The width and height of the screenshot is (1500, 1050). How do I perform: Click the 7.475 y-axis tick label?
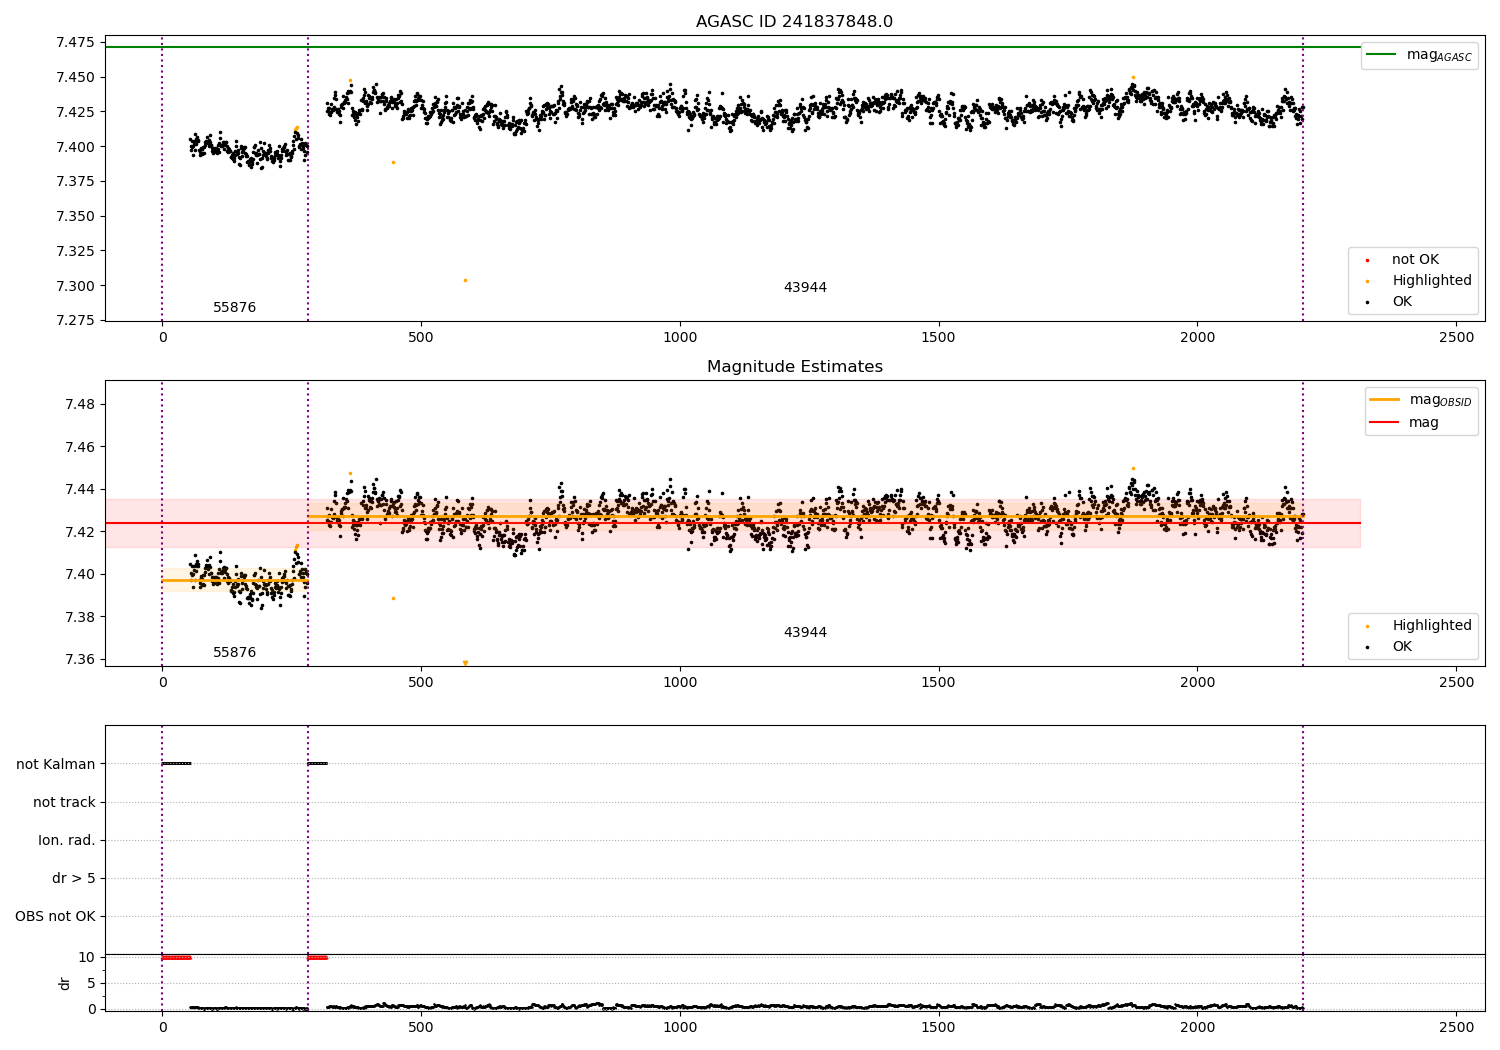pyautogui.click(x=76, y=42)
